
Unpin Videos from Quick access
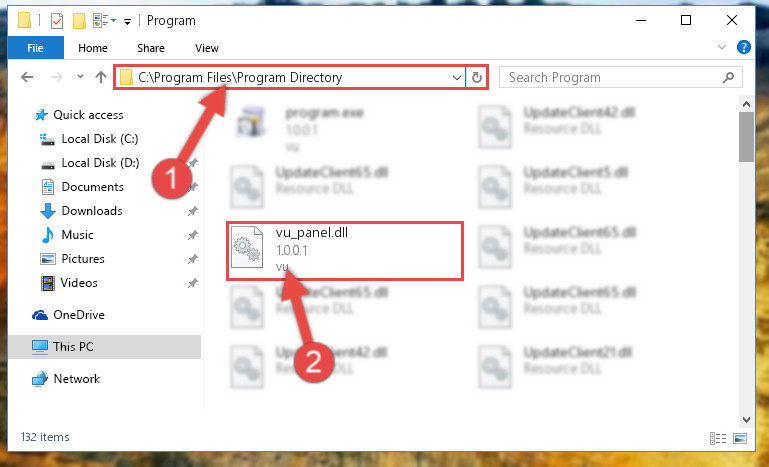coord(192,283)
